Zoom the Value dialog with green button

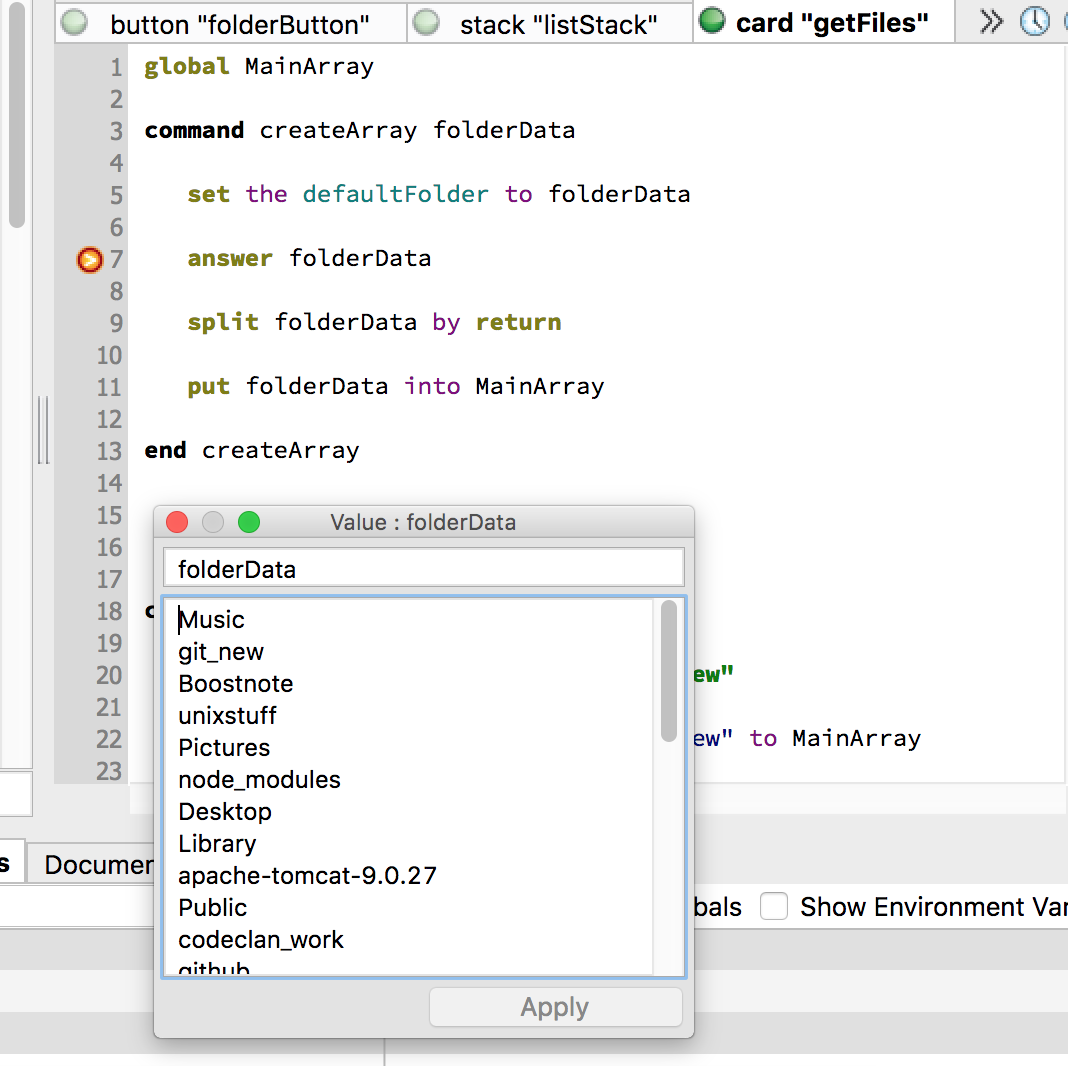pos(249,522)
